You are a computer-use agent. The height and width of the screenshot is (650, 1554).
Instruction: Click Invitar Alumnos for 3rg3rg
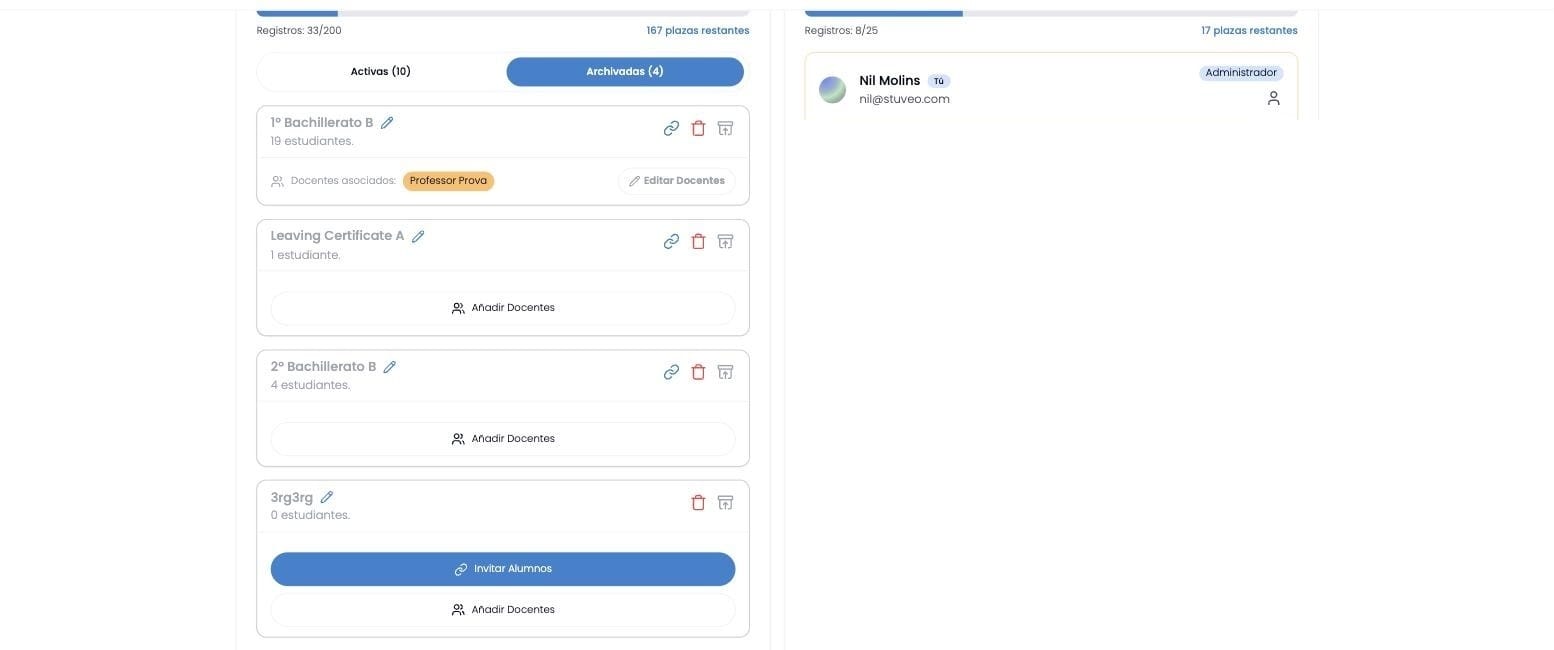tap(503, 569)
